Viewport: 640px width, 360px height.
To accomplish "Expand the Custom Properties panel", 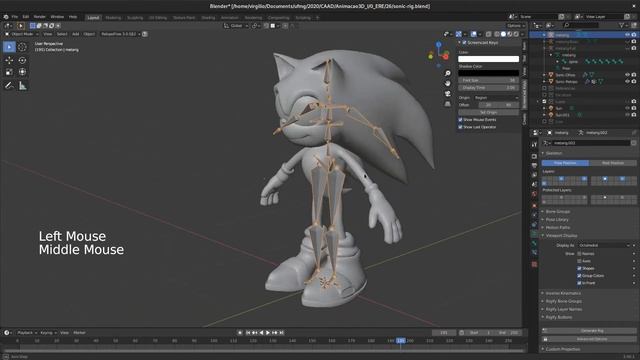I will (562, 349).
